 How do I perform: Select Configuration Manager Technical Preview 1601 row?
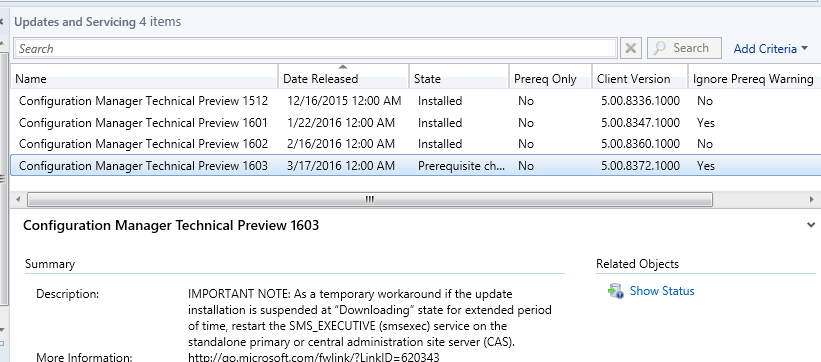point(416,123)
